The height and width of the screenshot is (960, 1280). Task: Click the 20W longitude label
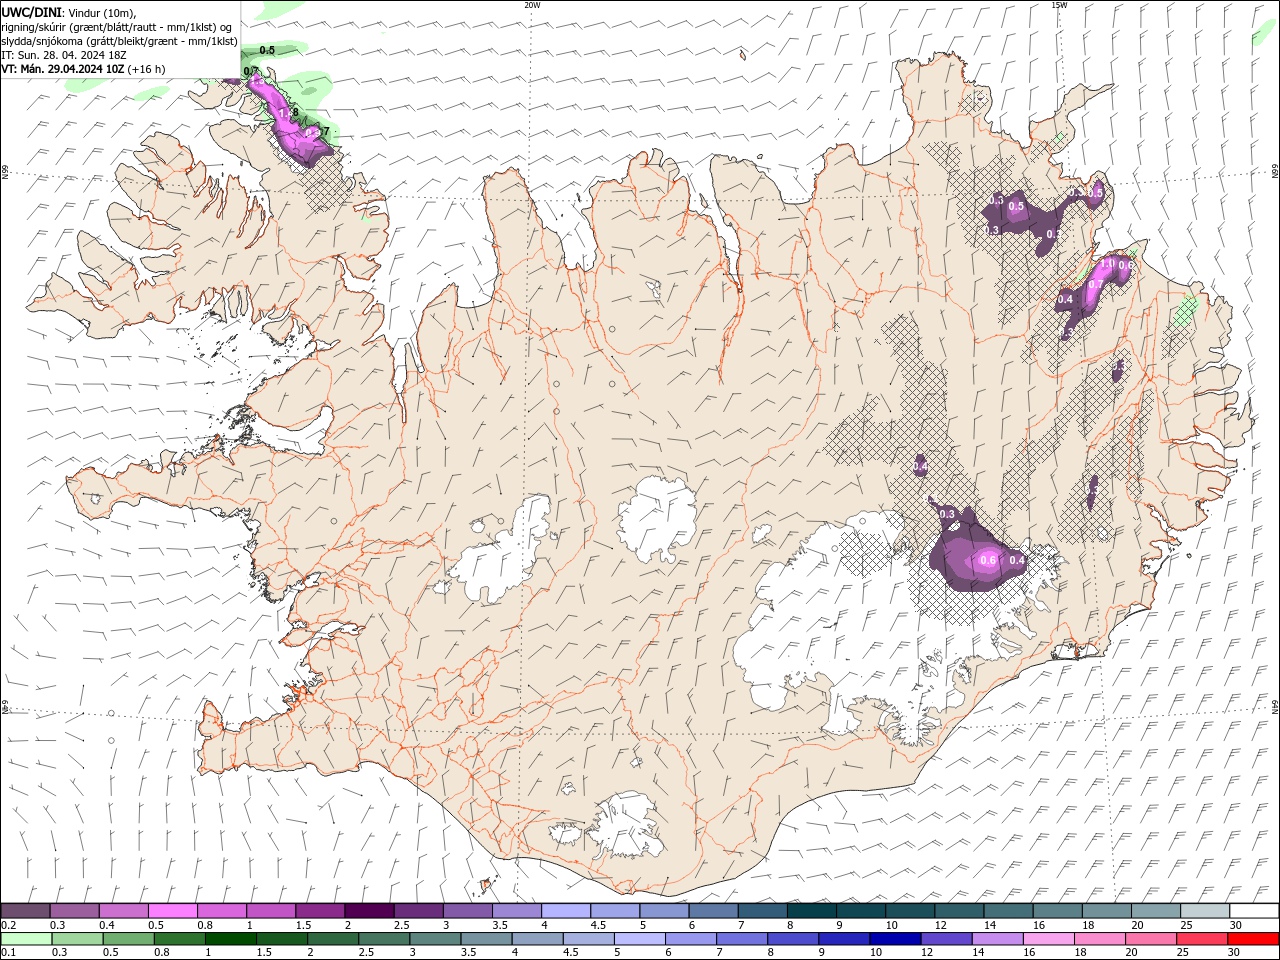tap(532, 5)
